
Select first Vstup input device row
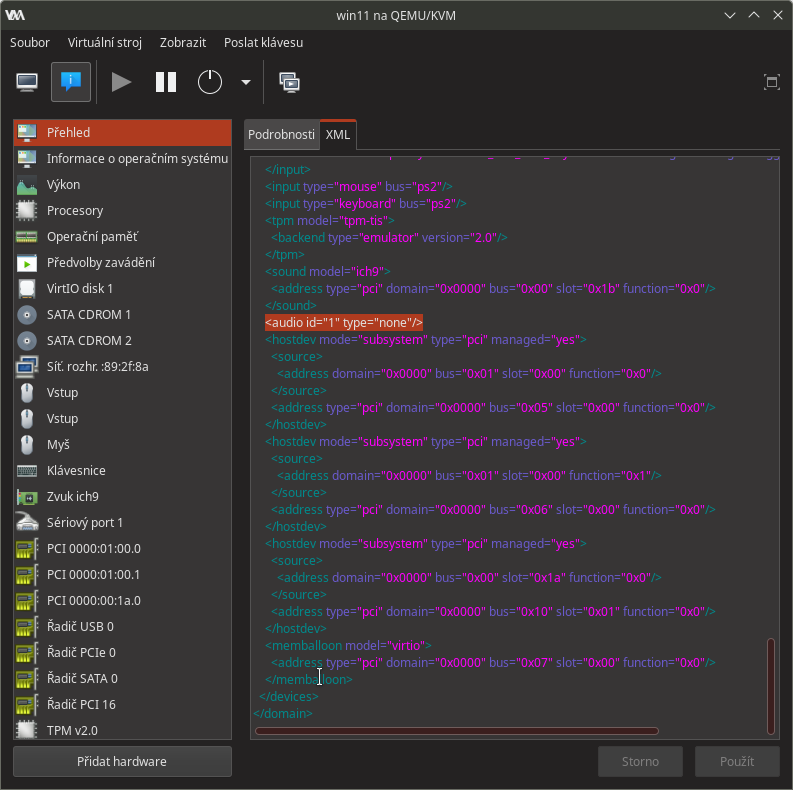click(122, 392)
